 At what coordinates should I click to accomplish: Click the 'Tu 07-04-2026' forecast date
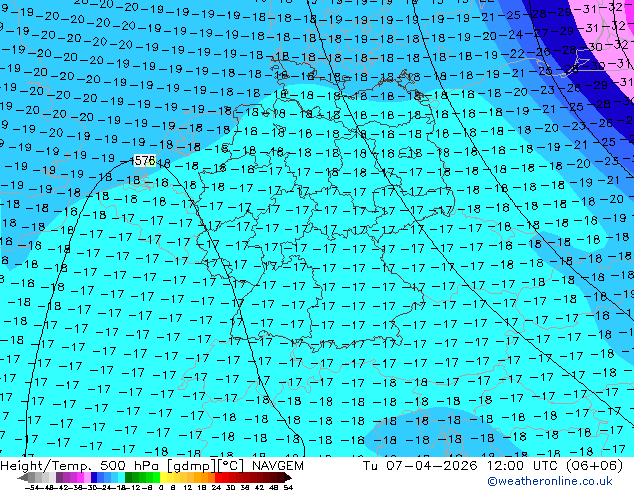[x=420, y=466]
